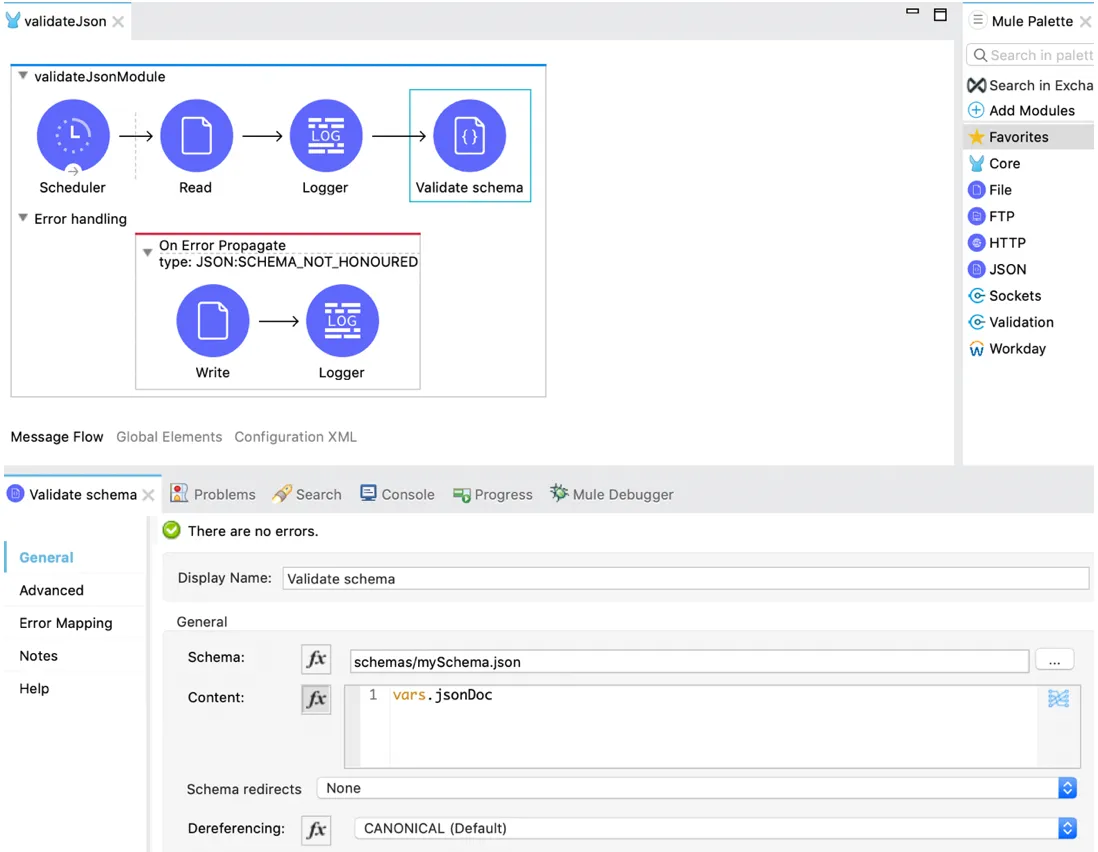Select the Notes section

39,656
